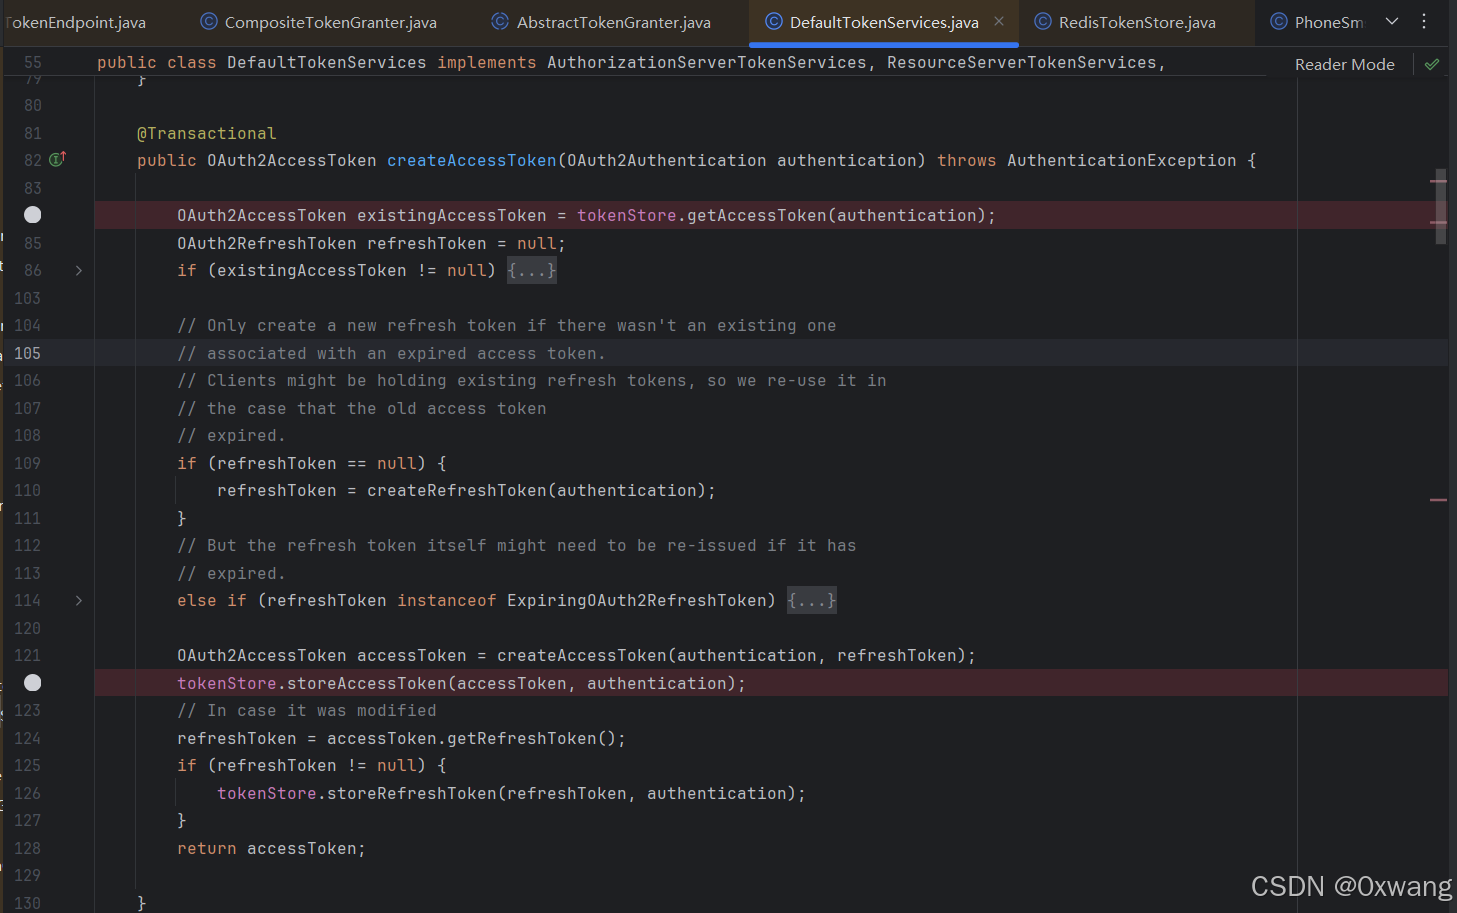Expand folded block at line 114
1457x913 pixels.
click(79, 601)
